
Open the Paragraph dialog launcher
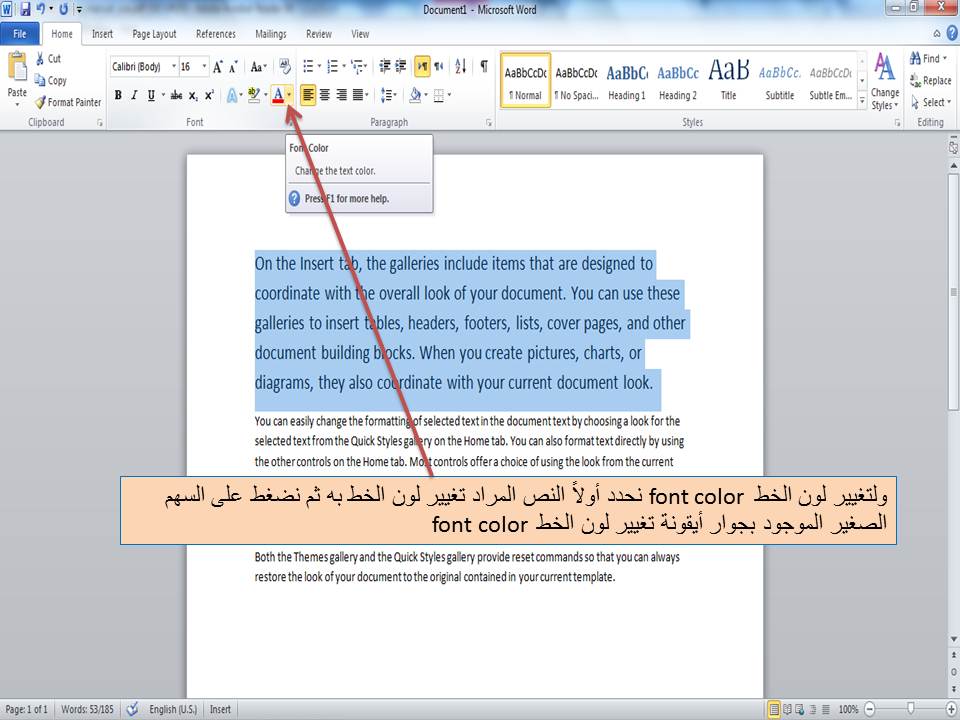click(489, 122)
